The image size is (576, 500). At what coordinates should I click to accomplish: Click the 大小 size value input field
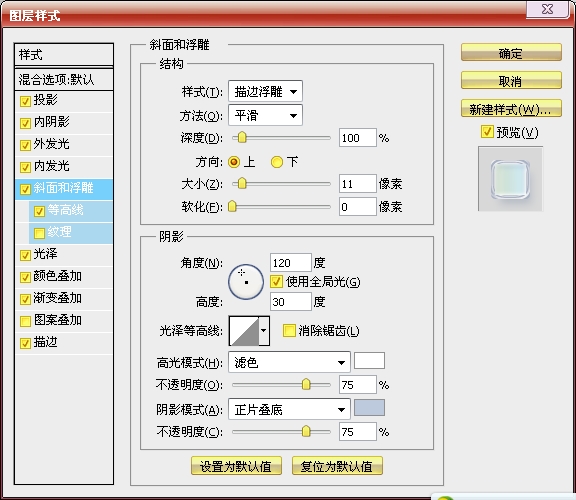pyautogui.click(x=357, y=183)
